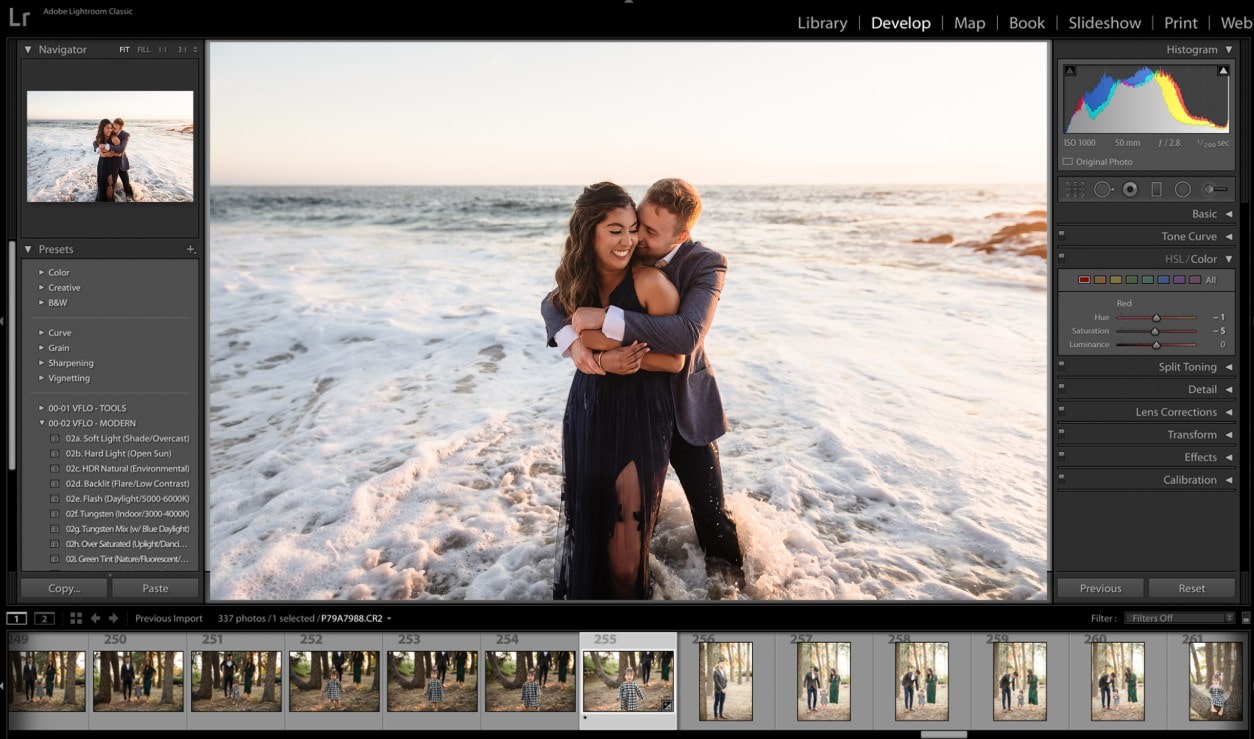This screenshot has width=1254, height=739.
Task: Select the Adjustment Brush tool
Action: pyautogui.click(x=1214, y=189)
